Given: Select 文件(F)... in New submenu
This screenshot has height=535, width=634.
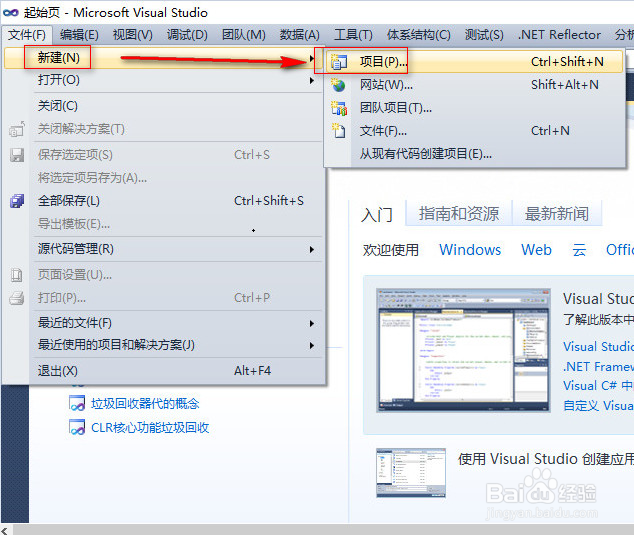Looking at the screenshot, I should click(474, 131).
